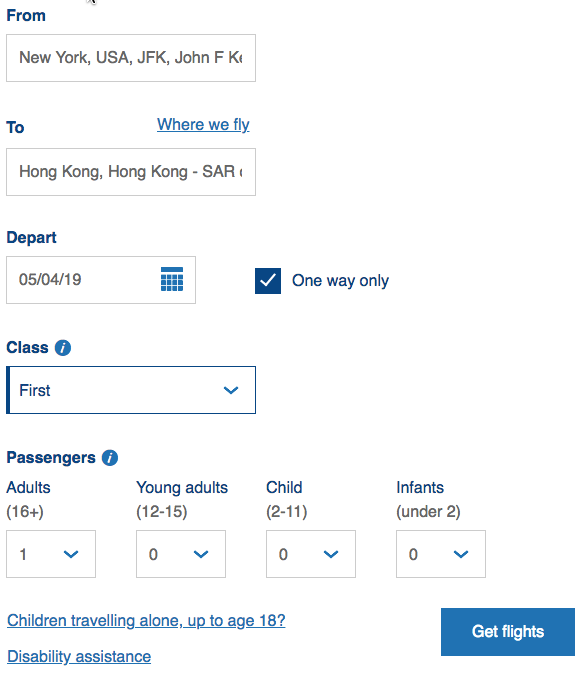Viewport: 580px width, 679px height.
Task: Click the Adults count chevron arrow
Action: [71, 554]
